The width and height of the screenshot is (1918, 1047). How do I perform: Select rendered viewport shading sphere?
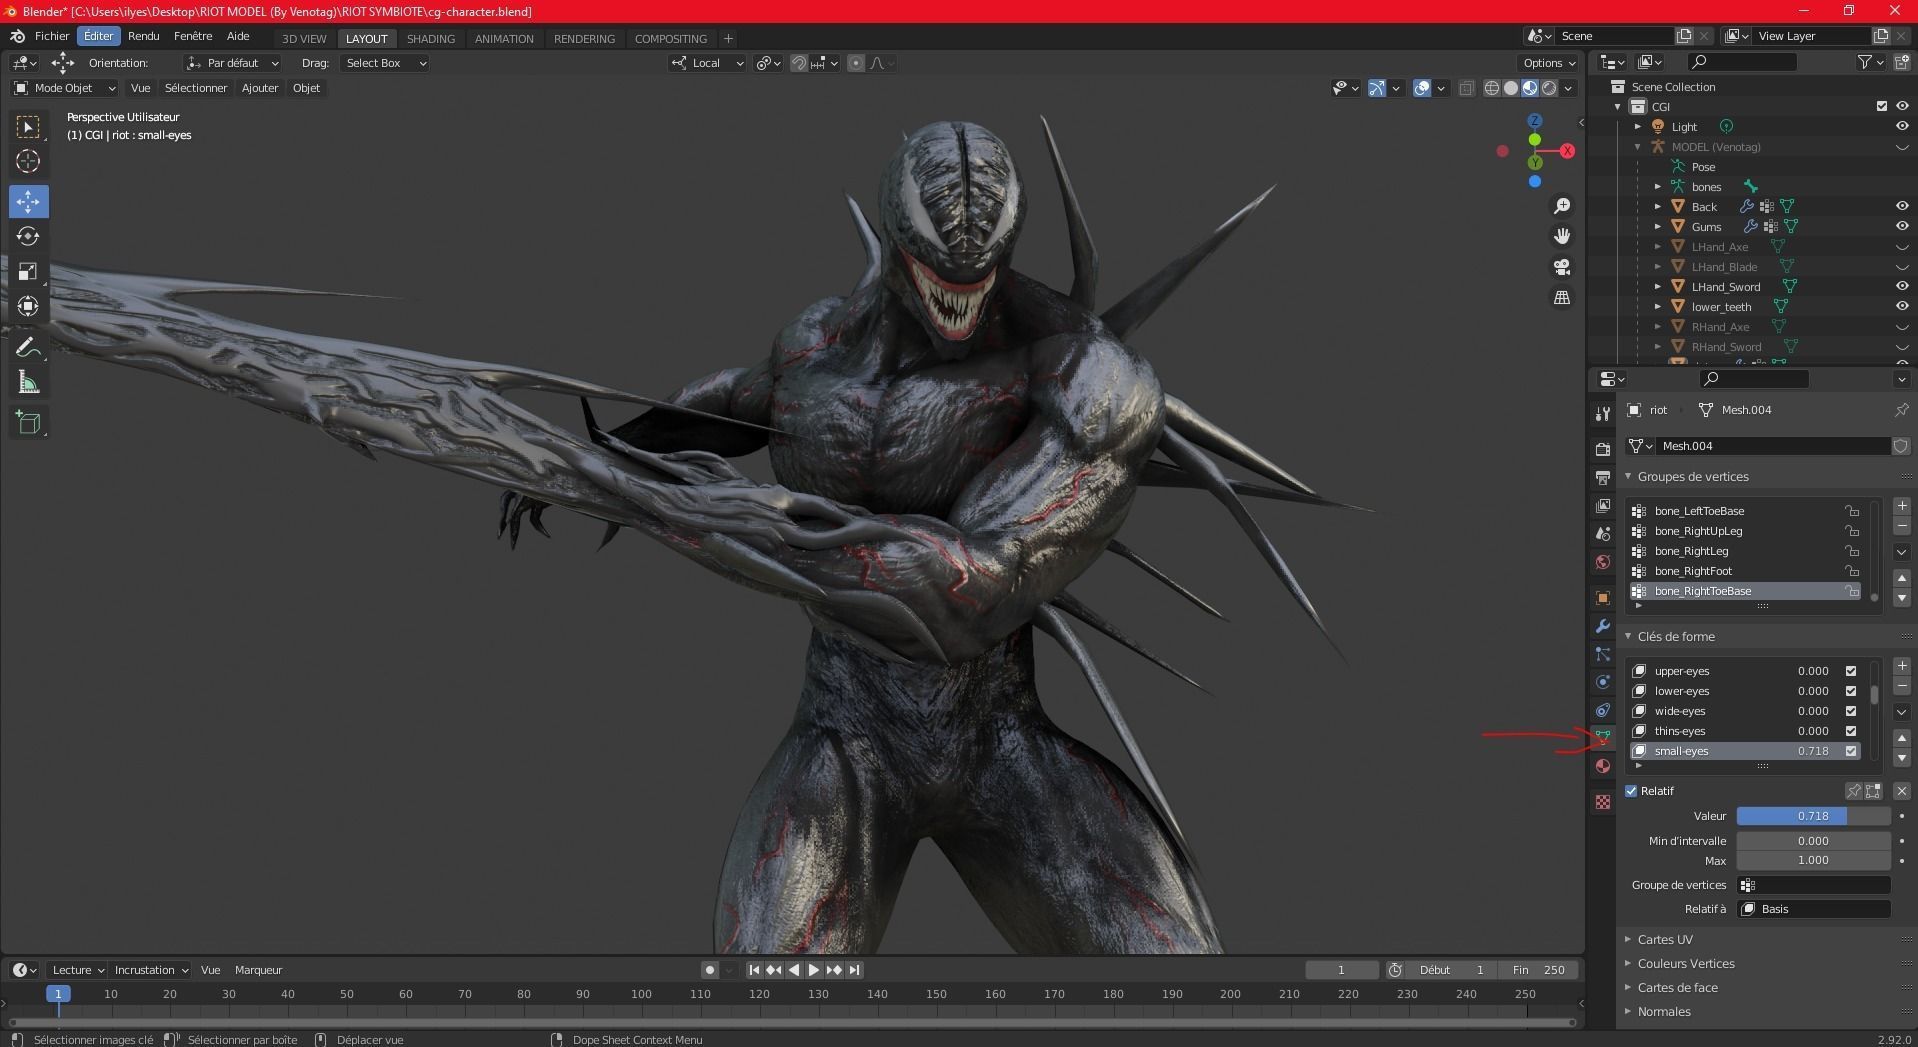coord(1549,88)
